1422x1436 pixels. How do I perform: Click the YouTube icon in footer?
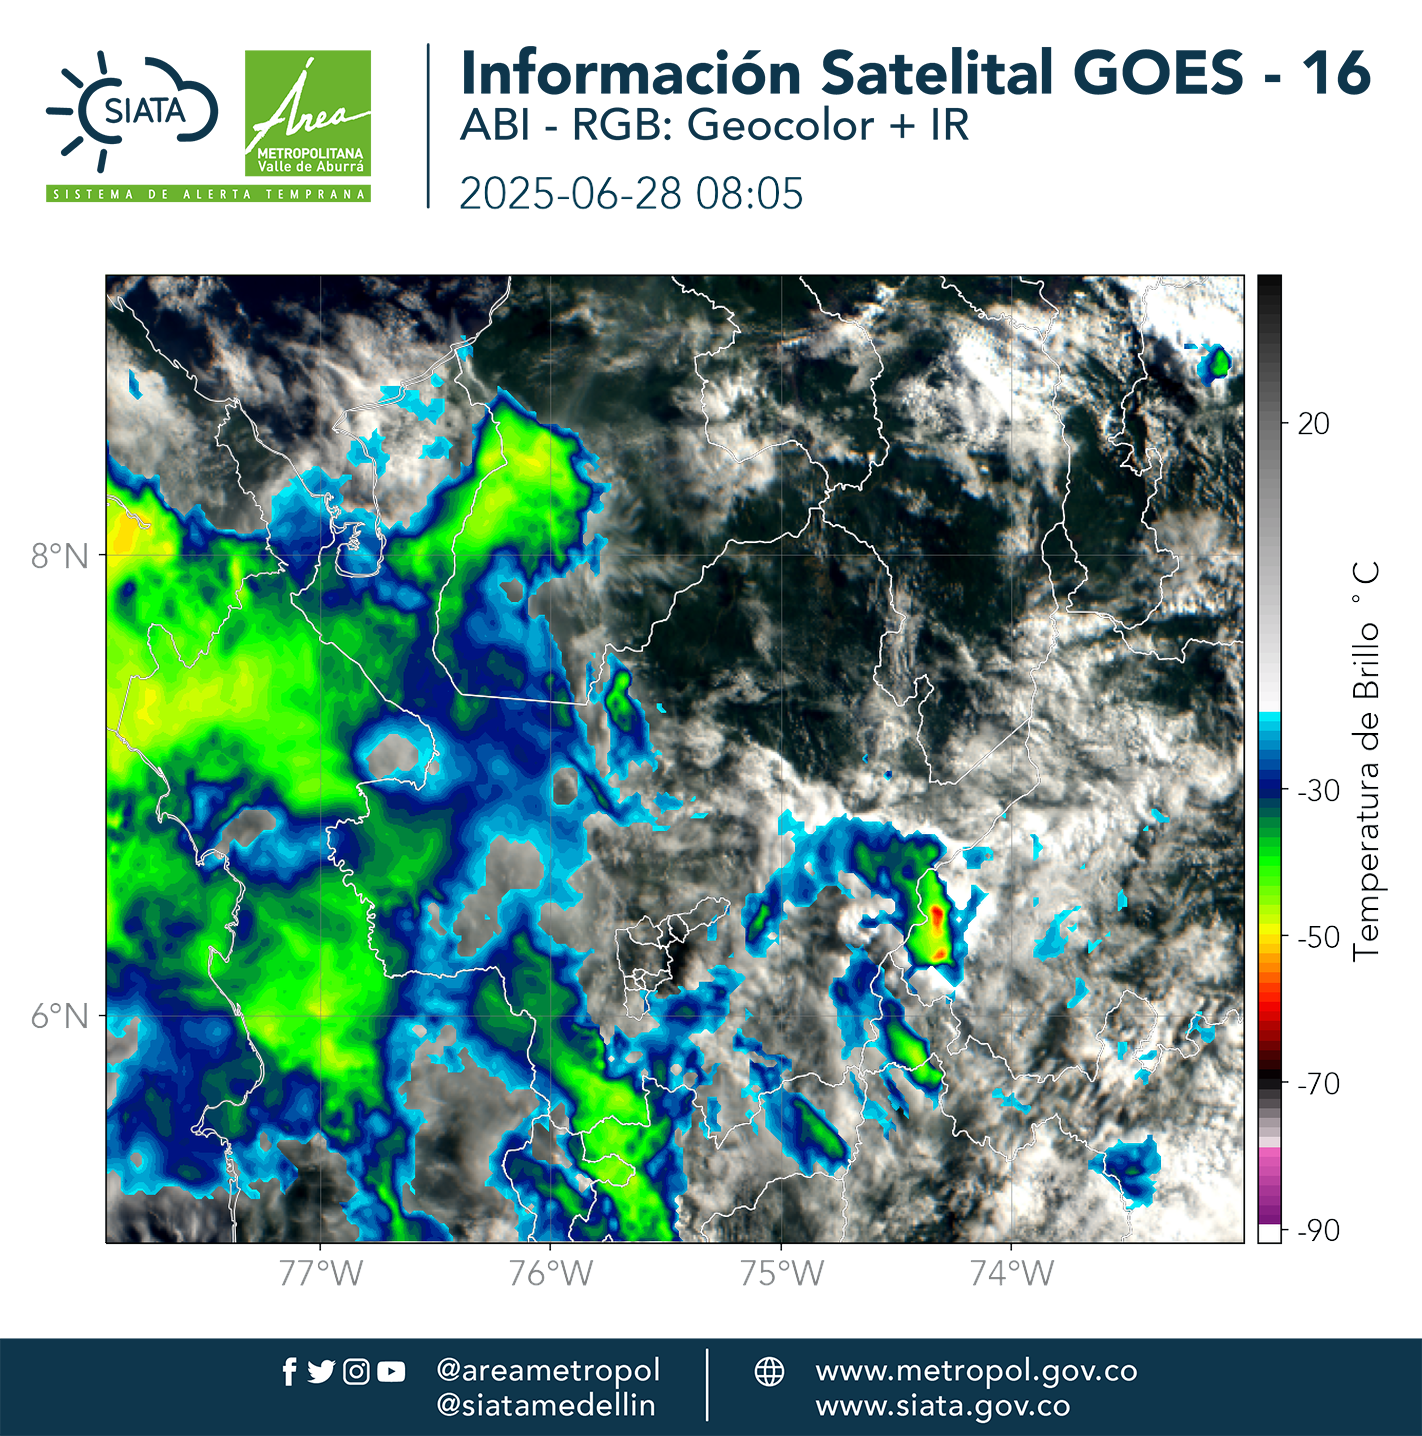391,1372
